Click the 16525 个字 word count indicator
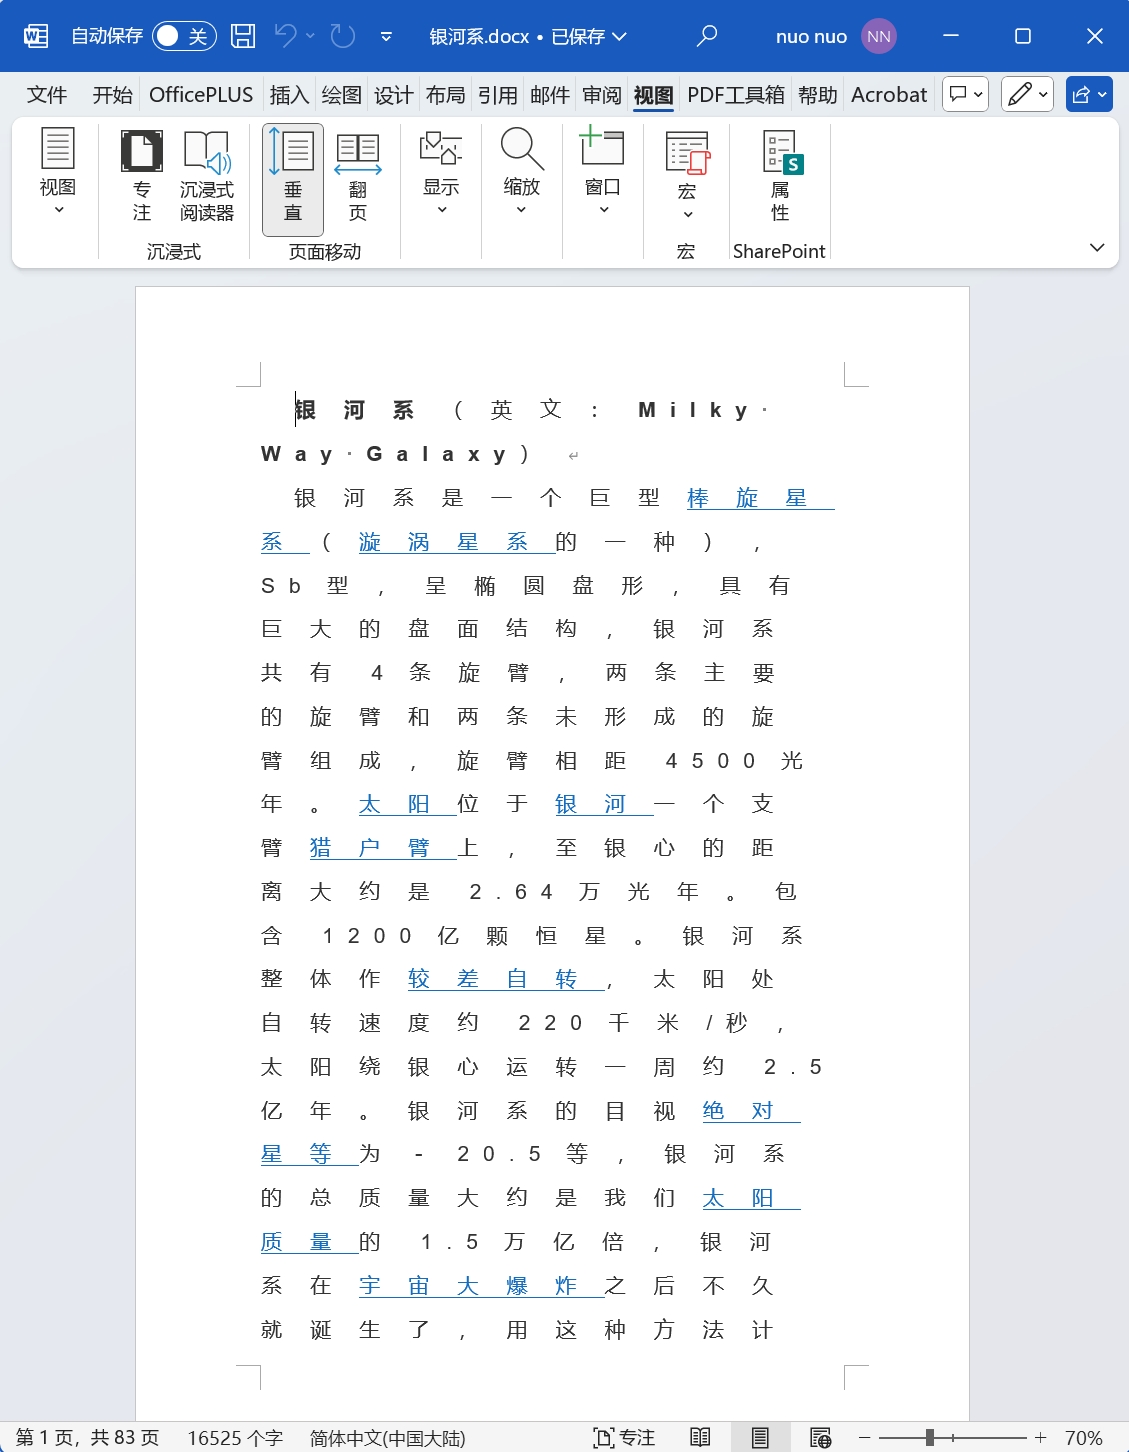Viewport: 1129px width, 1452px height. coord(235,1437)
